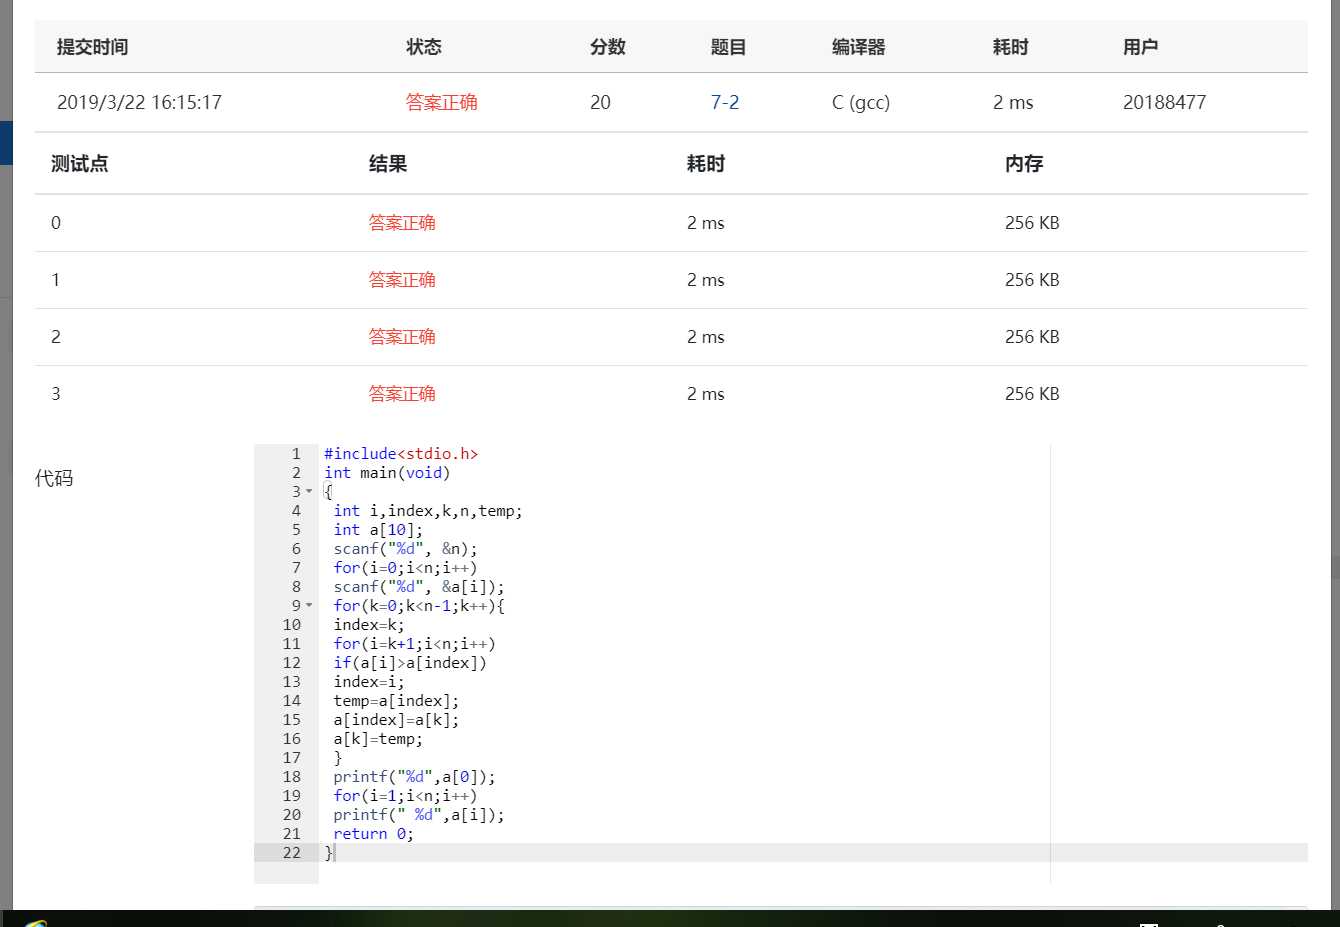Image resolution: width=1340 pixels, height=927 pixels.
Task: Open problem link 7-2
Action: click(725, 102)
